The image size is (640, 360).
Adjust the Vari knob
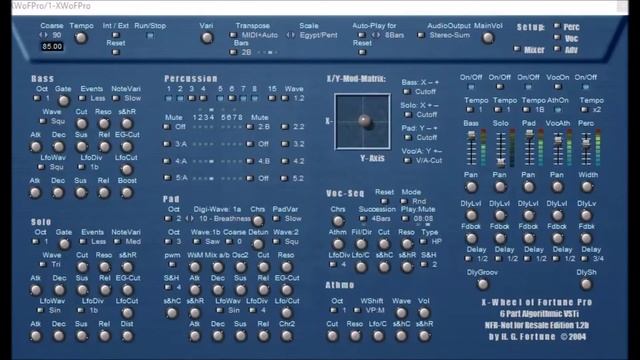pos(207,38)
